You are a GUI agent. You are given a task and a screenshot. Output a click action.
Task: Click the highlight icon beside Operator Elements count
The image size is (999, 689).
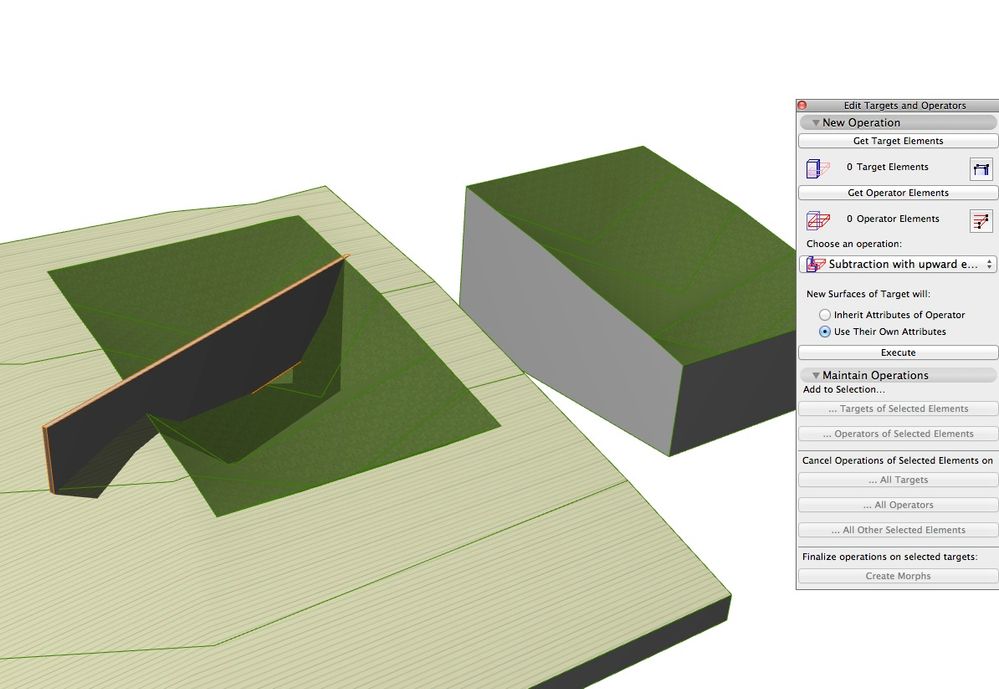click(982, 220)
